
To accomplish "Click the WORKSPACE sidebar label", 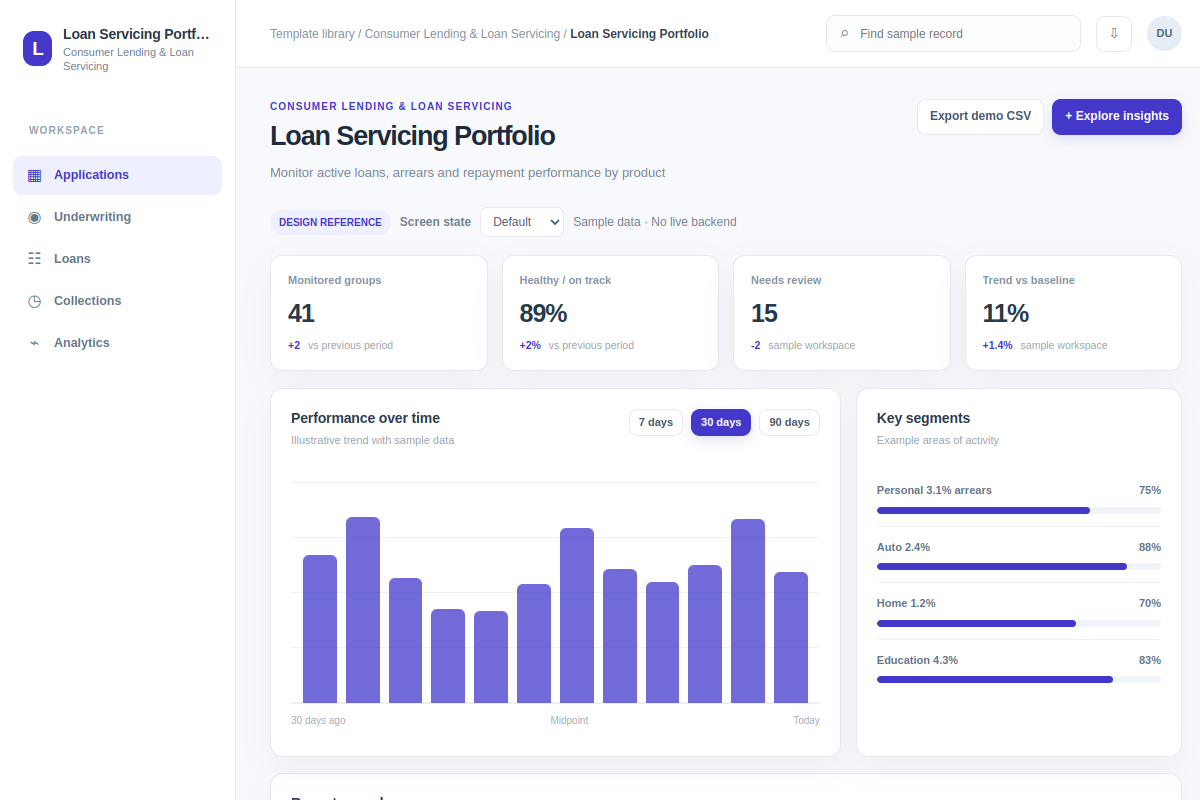I will 67,131.
